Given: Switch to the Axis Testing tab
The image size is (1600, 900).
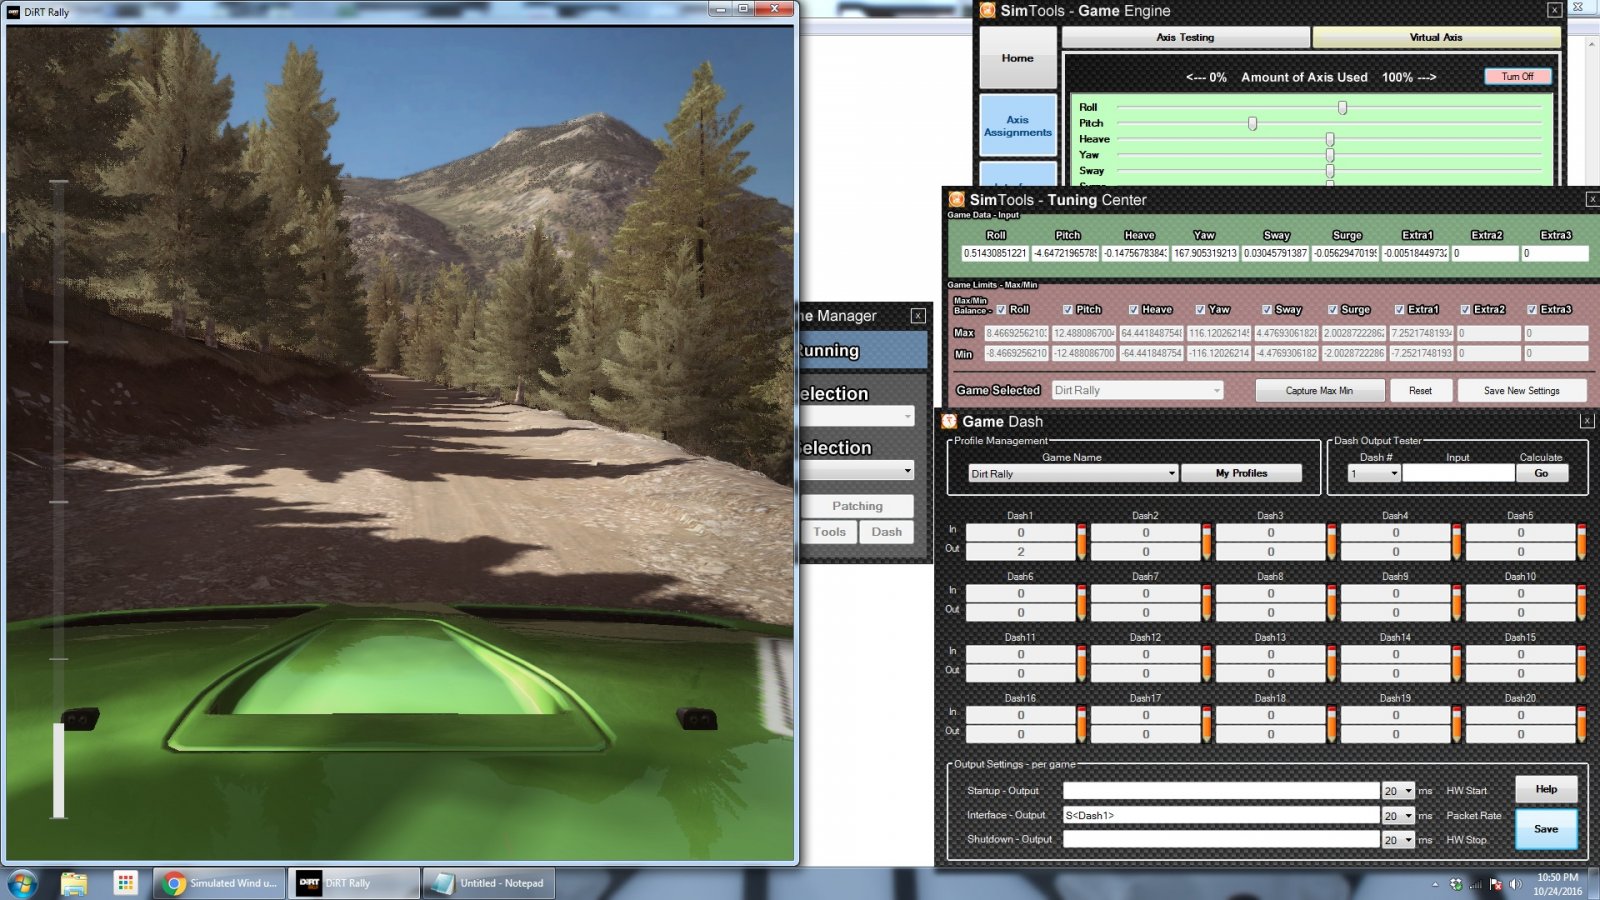Looking at the screenshot, I should [1186, 37].
